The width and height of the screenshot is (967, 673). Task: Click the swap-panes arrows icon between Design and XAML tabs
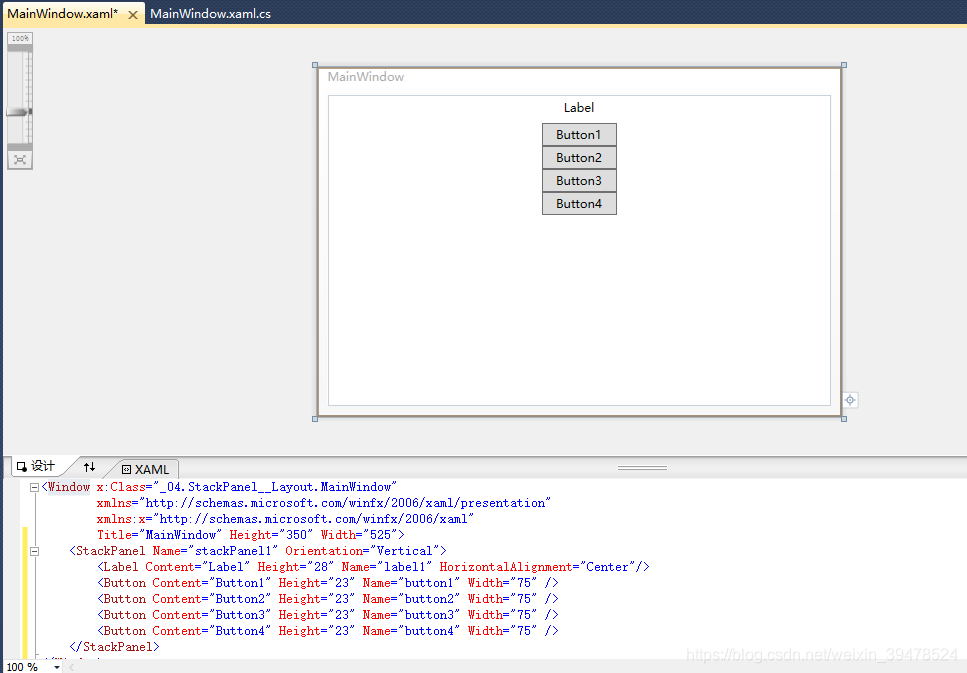pos(89,466)
